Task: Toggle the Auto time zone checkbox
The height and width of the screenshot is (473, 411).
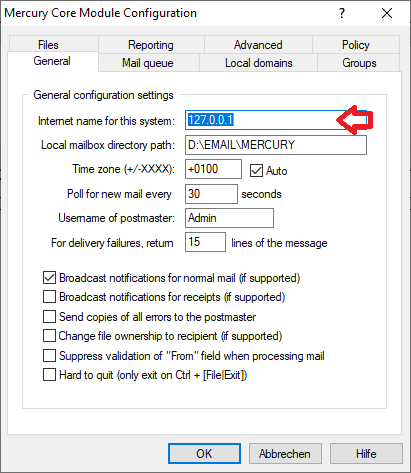Action: pos(256,171)
